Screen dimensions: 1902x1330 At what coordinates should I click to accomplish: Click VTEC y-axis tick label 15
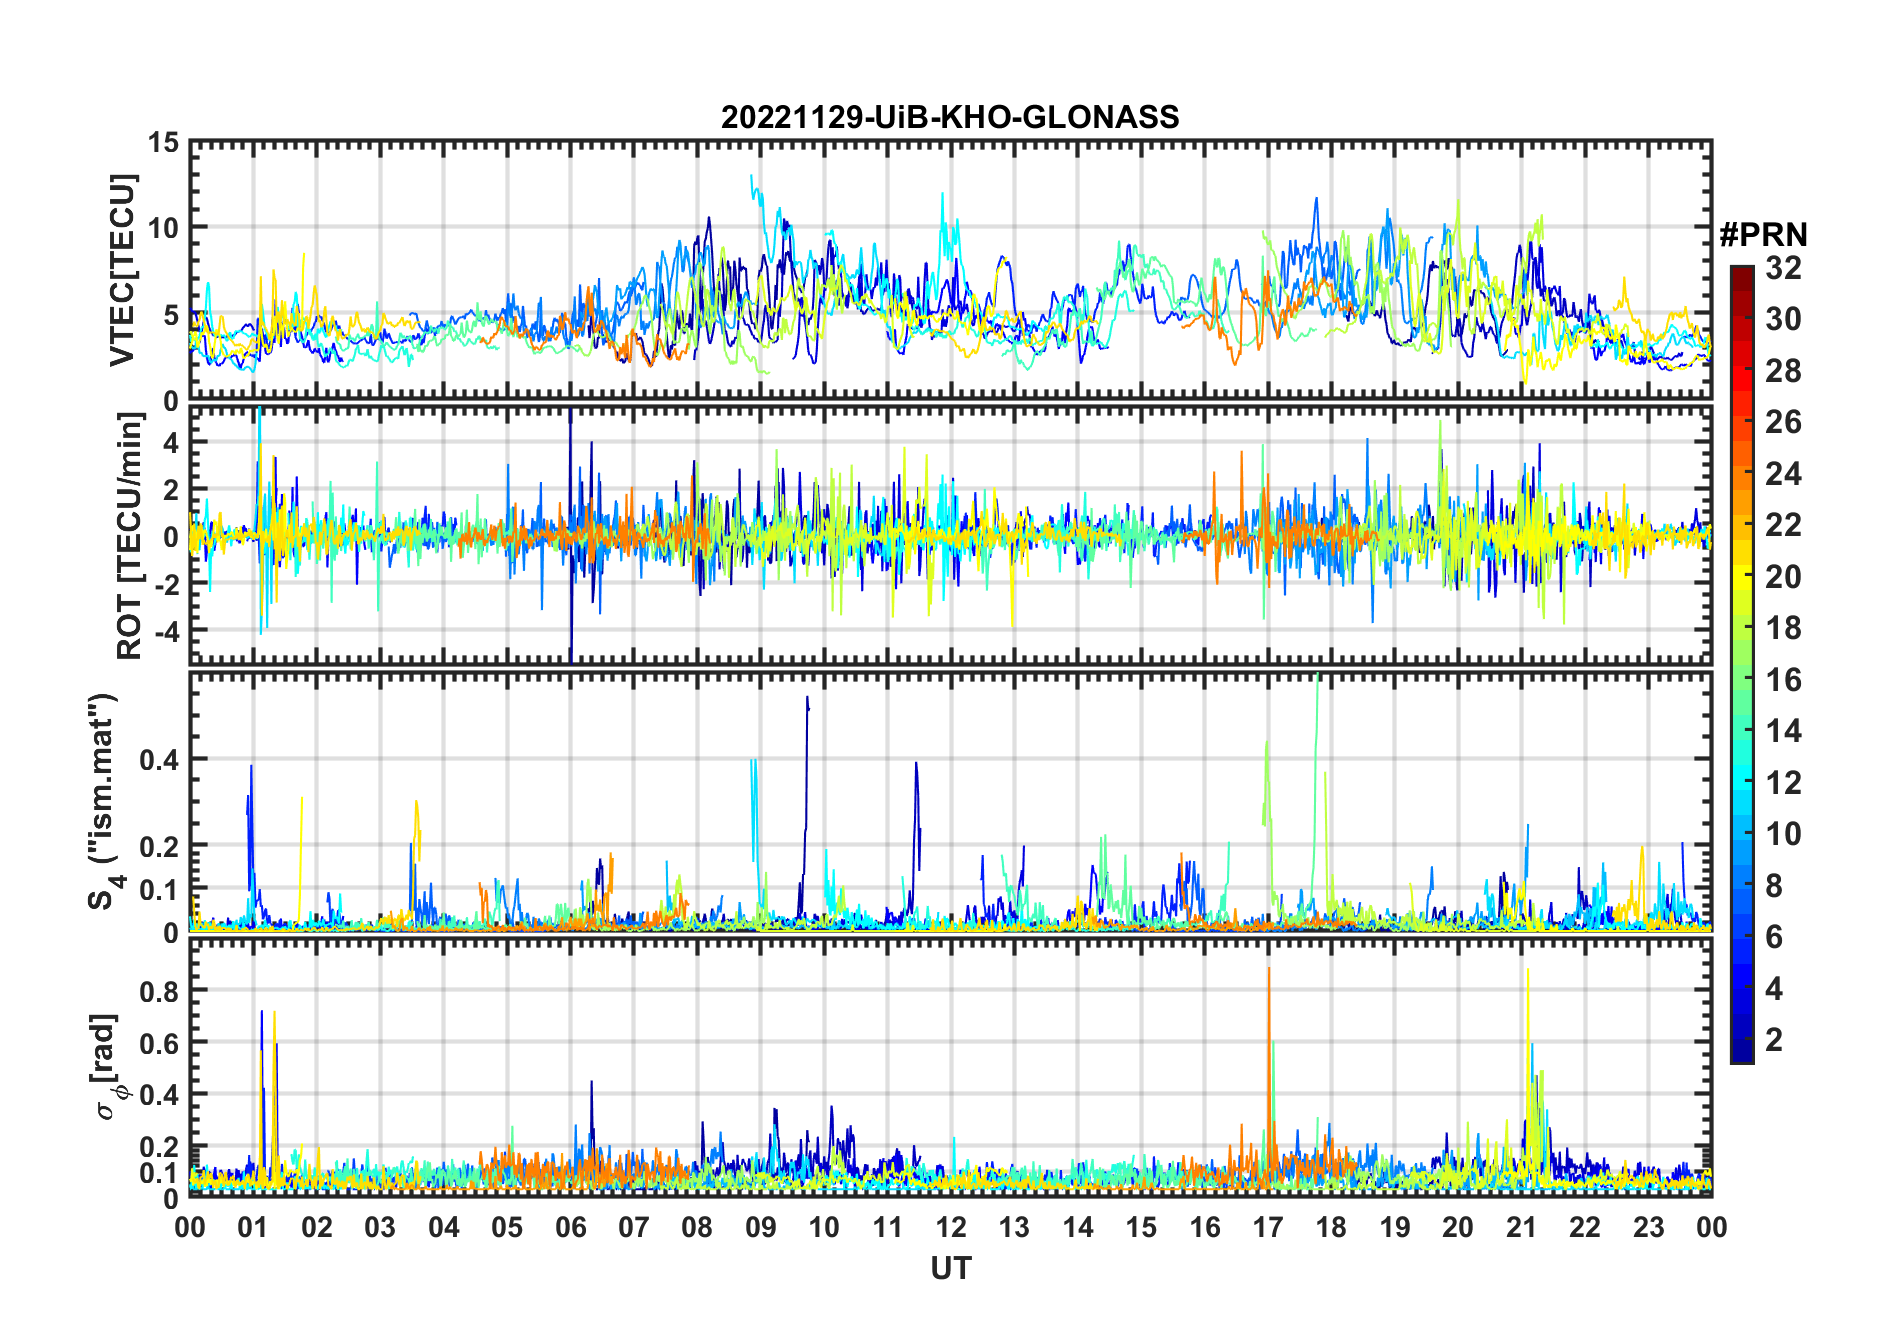tap(163, 143)
